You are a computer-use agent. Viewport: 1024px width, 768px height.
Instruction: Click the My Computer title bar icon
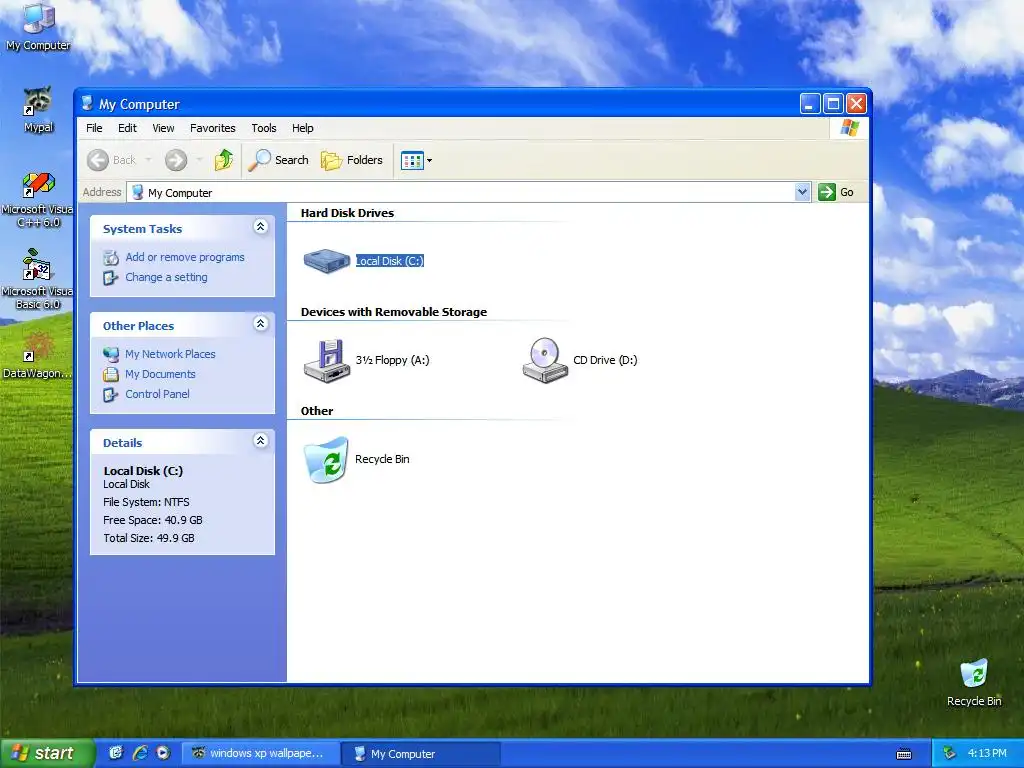pos(88,103)
